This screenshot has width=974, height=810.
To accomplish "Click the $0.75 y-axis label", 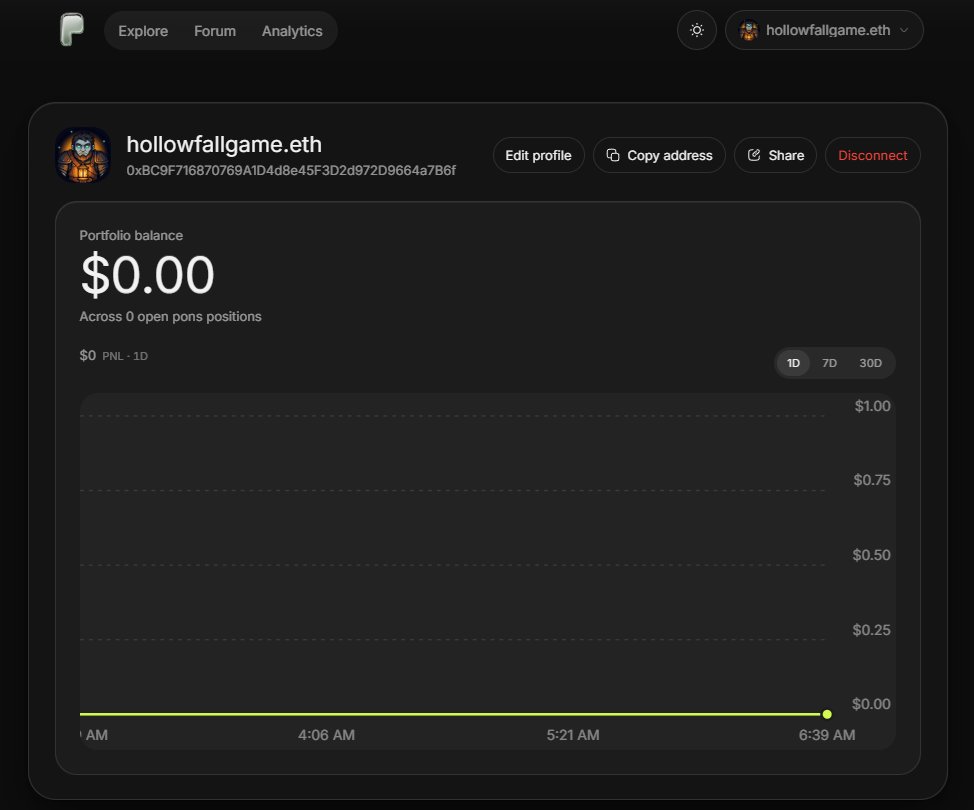I will pos(872,480).
